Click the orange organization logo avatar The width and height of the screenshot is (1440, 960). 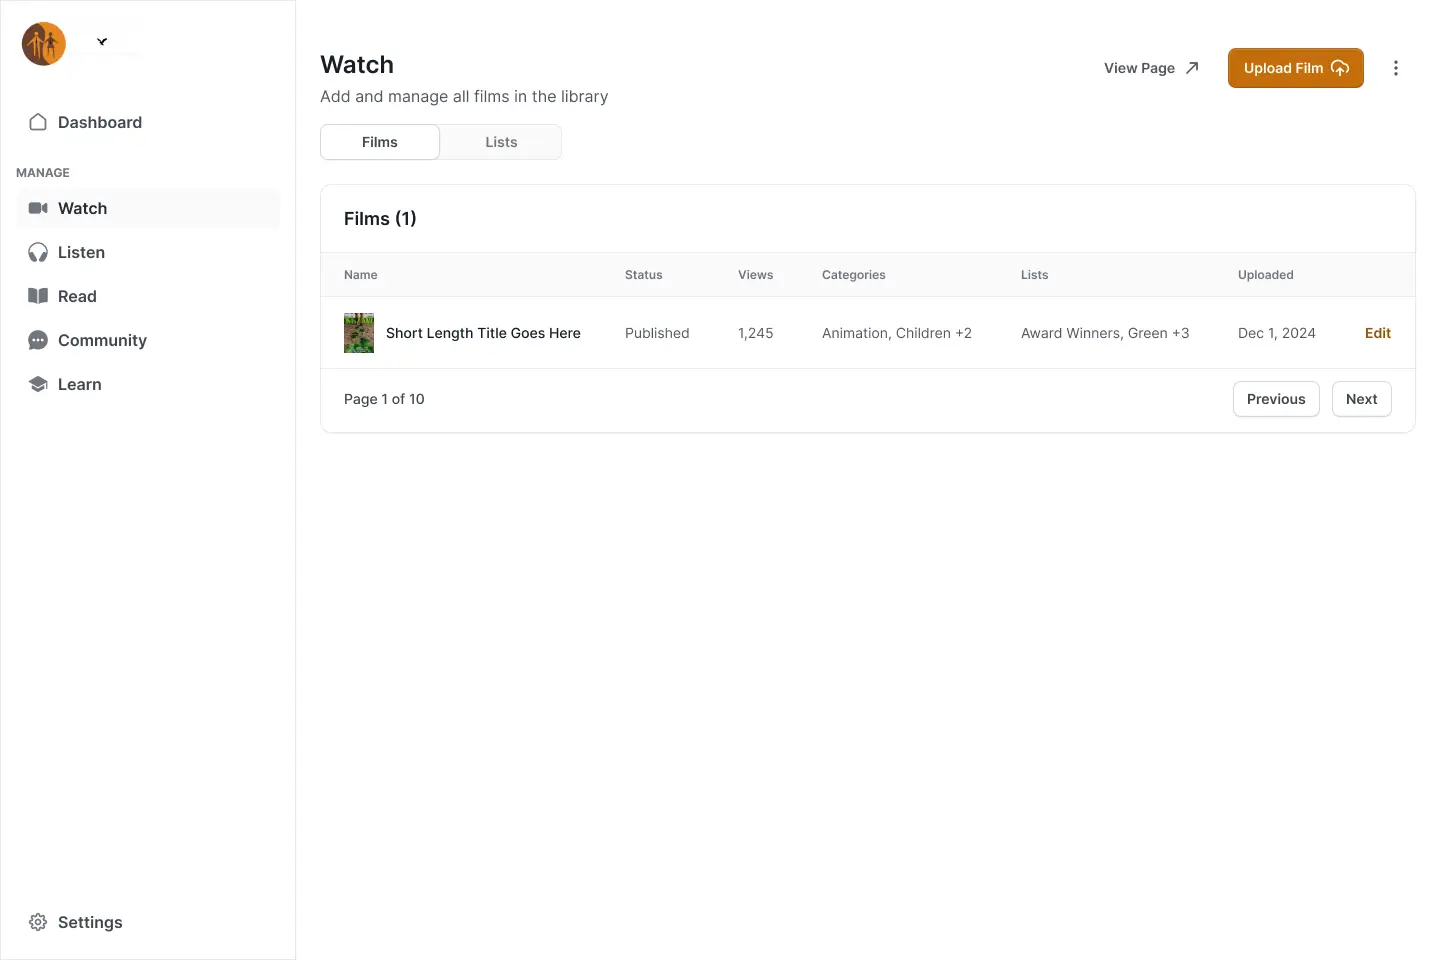(44, 44)
